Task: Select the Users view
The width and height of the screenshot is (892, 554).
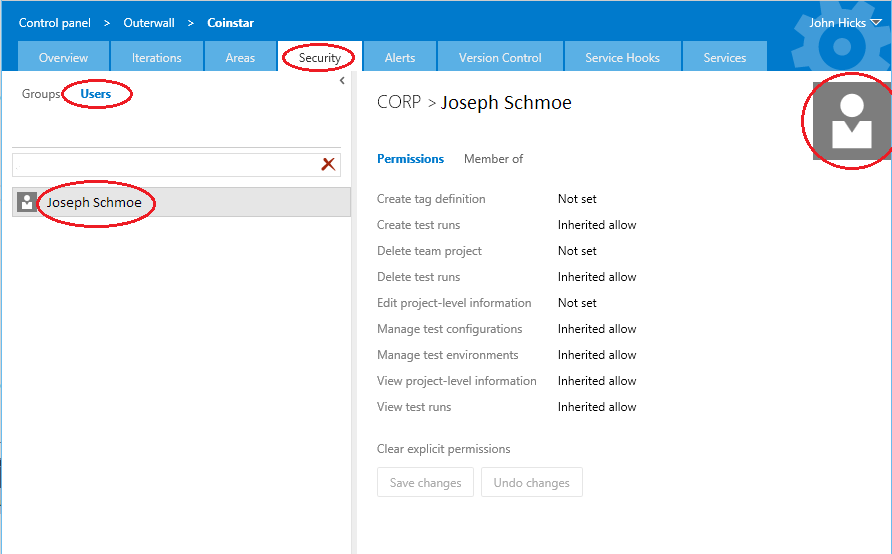Action: [x=96, y=94]
